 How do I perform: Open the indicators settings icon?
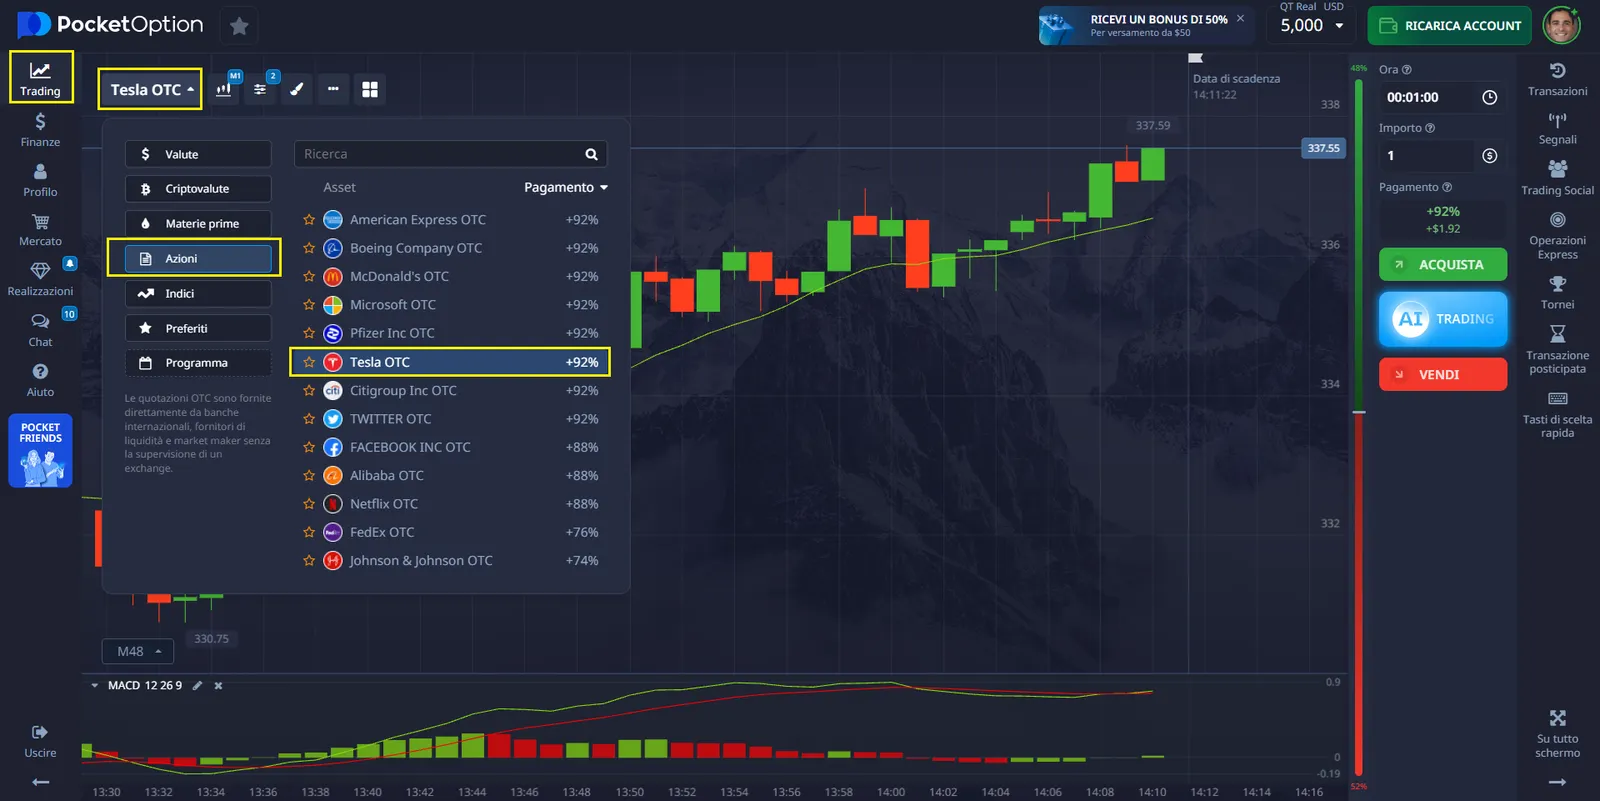[x=261, y=89]
